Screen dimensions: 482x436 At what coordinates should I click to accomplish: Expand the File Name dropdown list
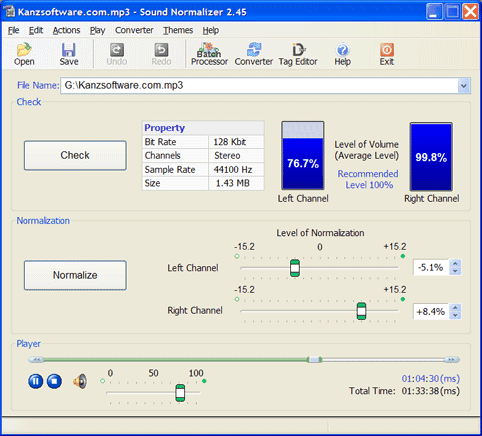point(464,86)
